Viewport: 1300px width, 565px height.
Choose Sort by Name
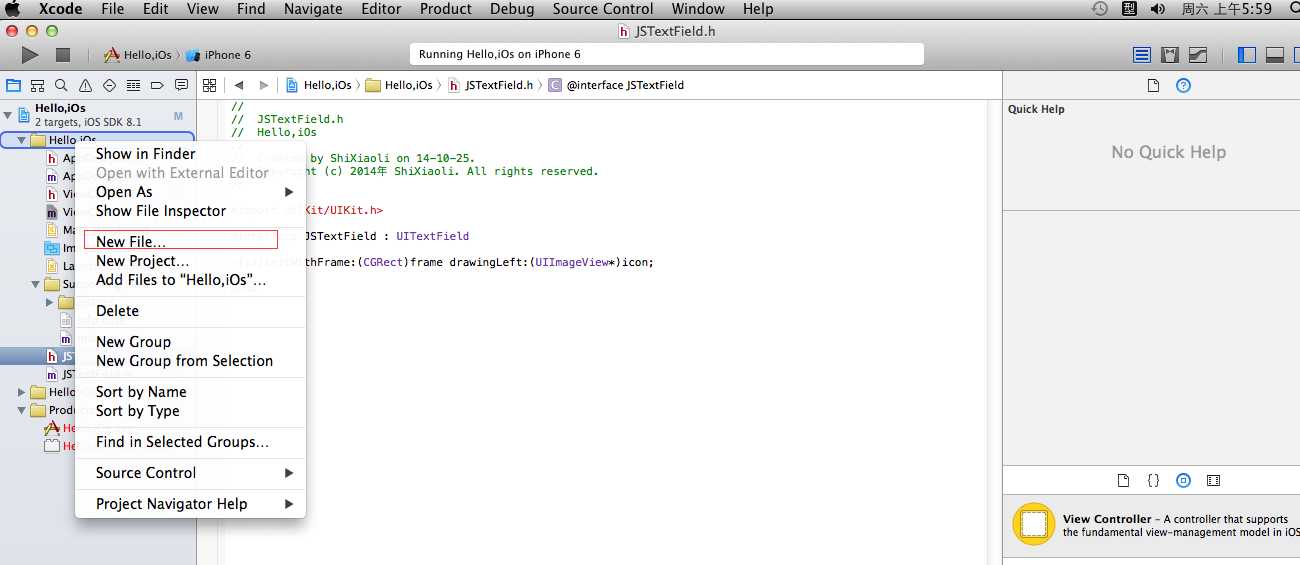pos(190,392)
